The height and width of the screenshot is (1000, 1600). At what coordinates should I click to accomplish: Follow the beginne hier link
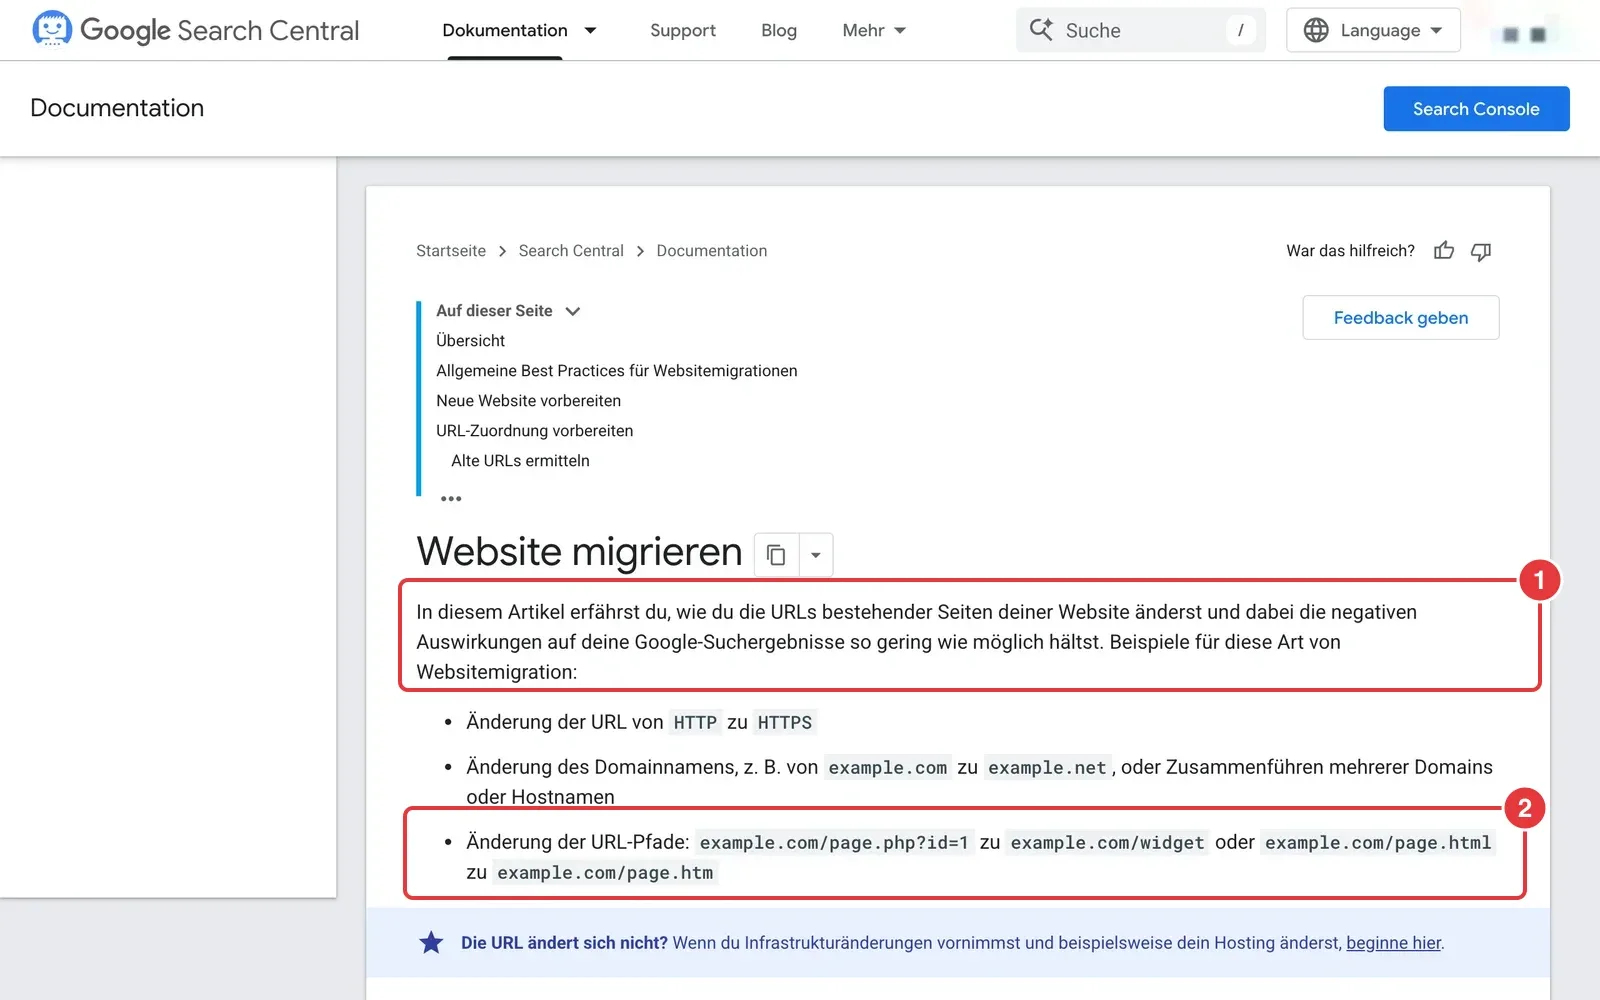coord(1393,943)
